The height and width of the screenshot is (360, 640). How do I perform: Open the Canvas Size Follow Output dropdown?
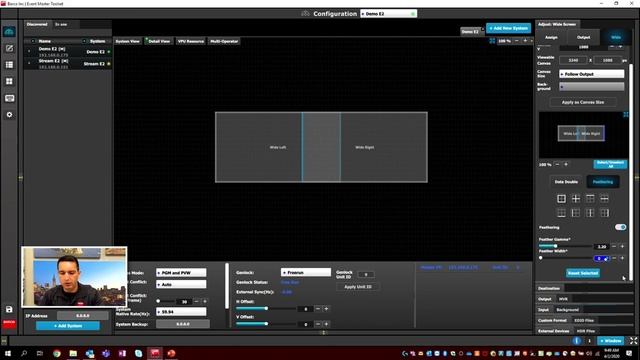(591, 74)
